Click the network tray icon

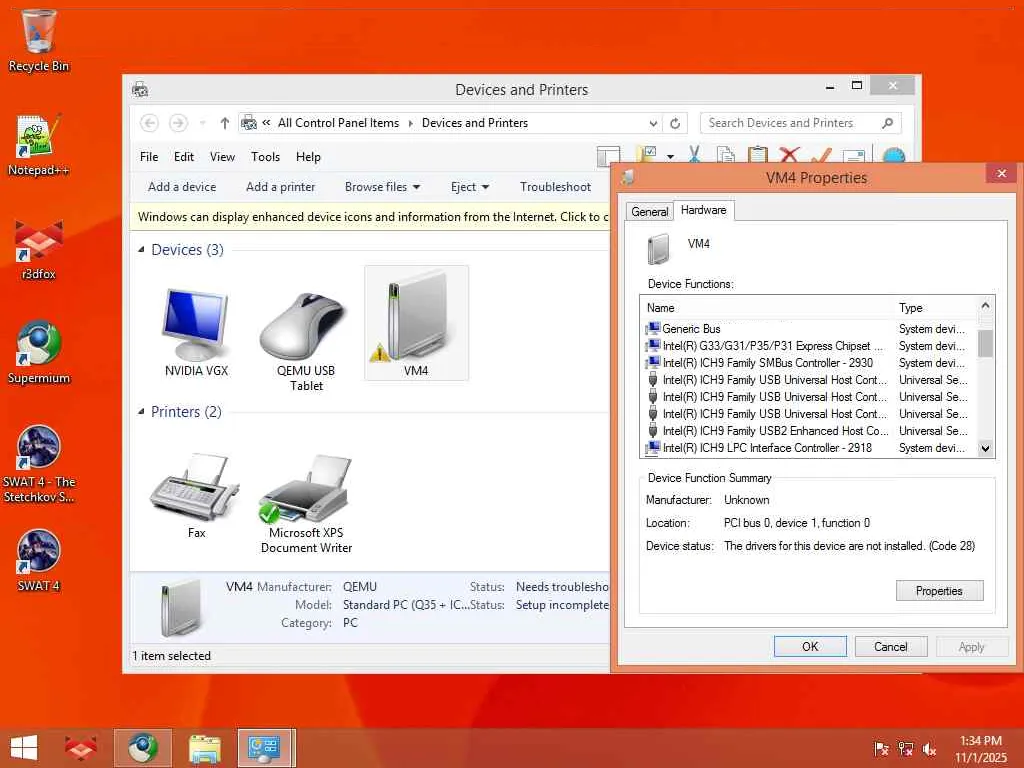coord(905,748)
